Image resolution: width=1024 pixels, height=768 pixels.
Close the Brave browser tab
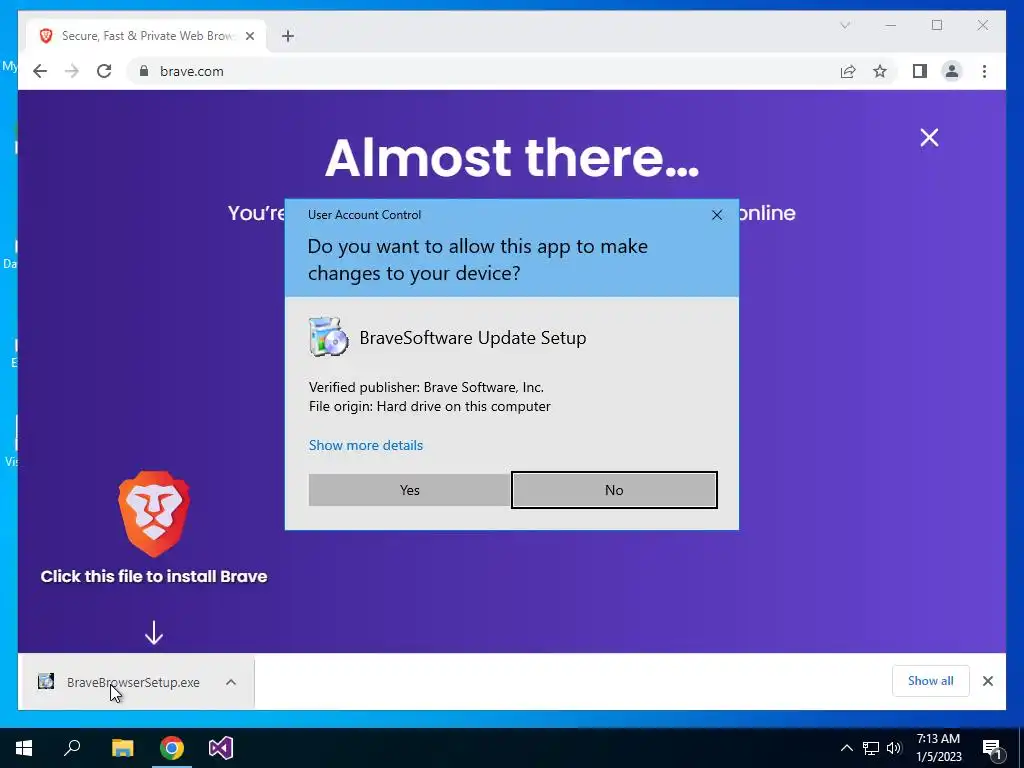tap(249, 36)
